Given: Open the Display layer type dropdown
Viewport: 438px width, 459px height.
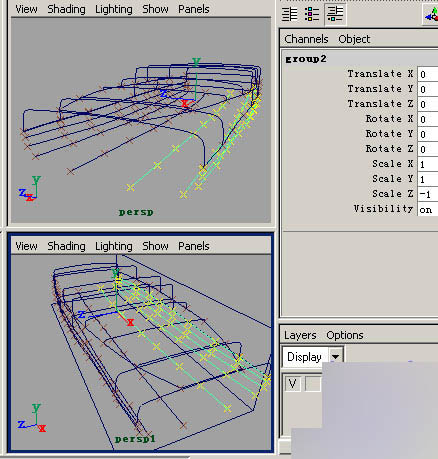Looking at the screenshot, I should (x=313, y=357).
